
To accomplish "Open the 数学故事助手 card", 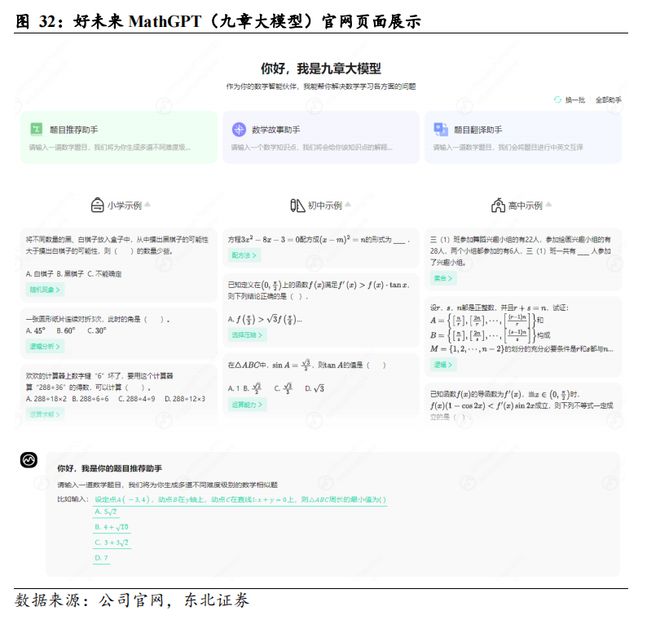I will [321, 137].
